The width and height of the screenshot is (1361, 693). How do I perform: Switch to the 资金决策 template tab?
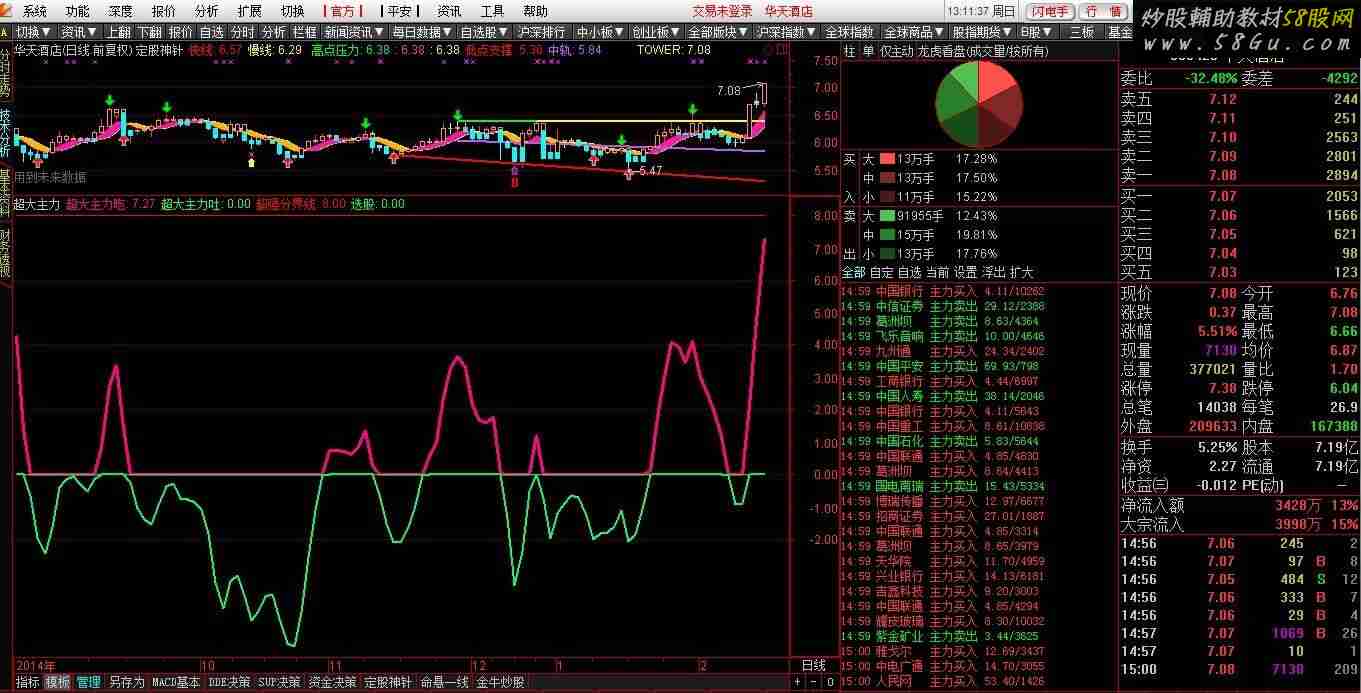point(333,683)
